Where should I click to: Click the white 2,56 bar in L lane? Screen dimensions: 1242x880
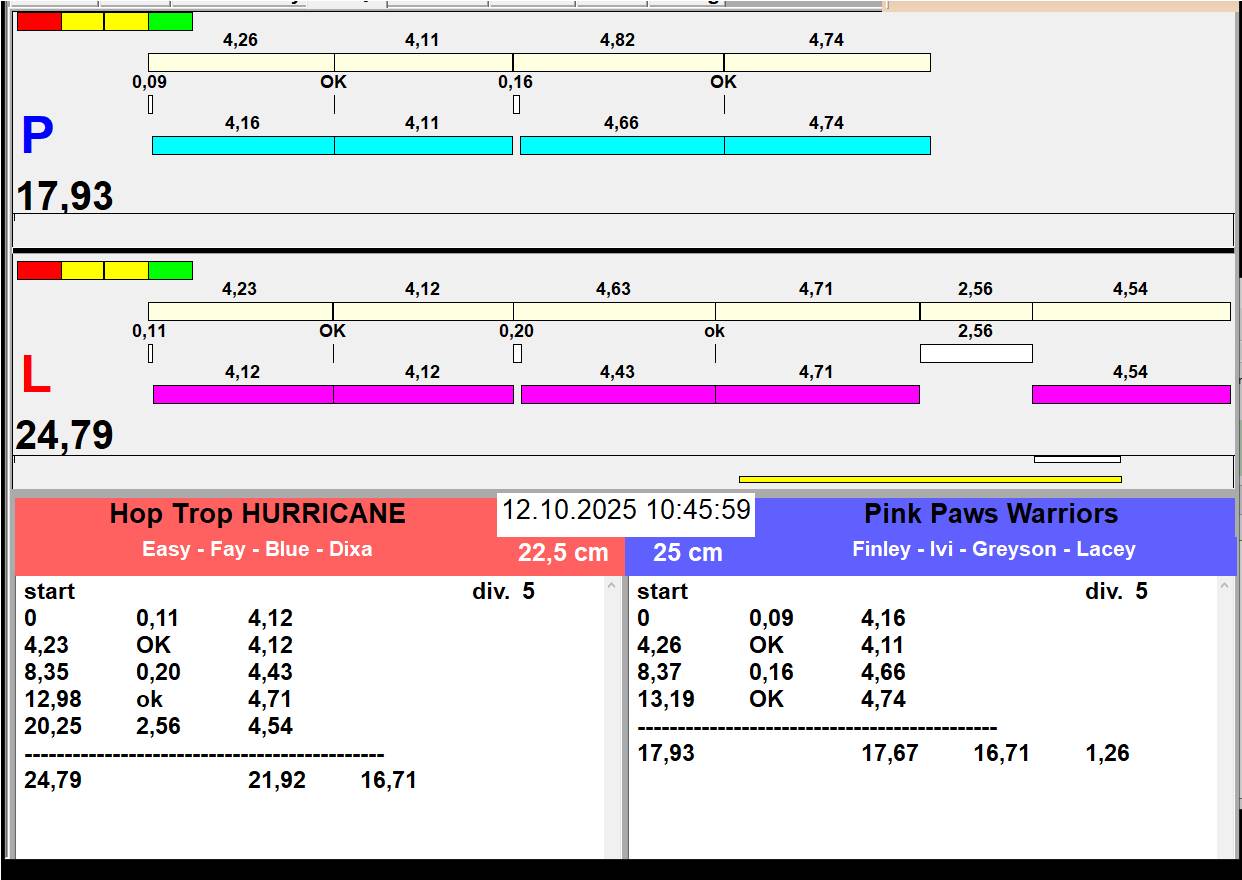975,353
